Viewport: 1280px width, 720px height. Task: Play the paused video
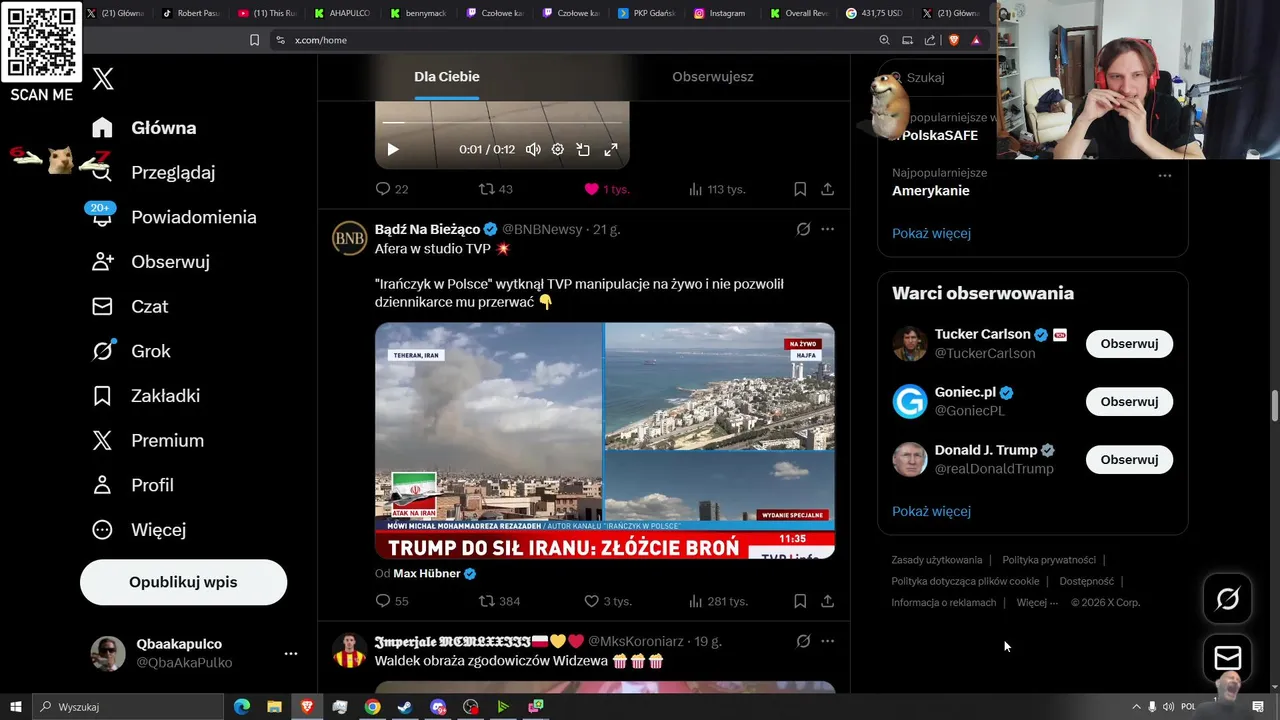point(392,149)
